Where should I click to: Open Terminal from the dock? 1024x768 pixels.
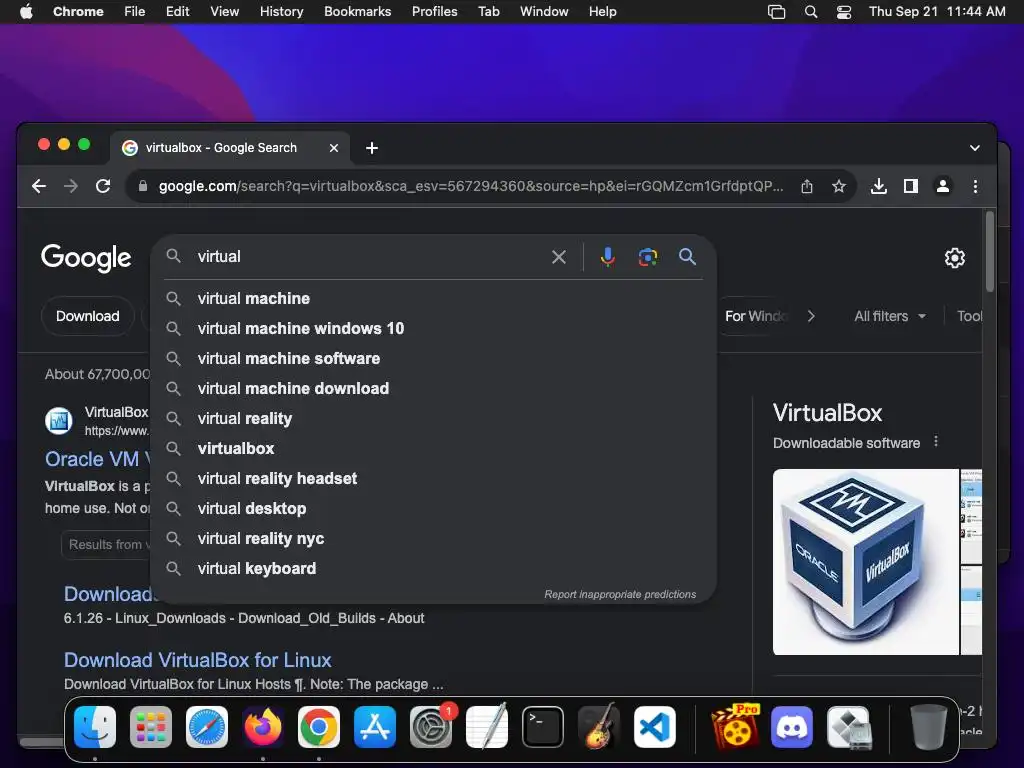pyautogui.click(x=543, y=727)
